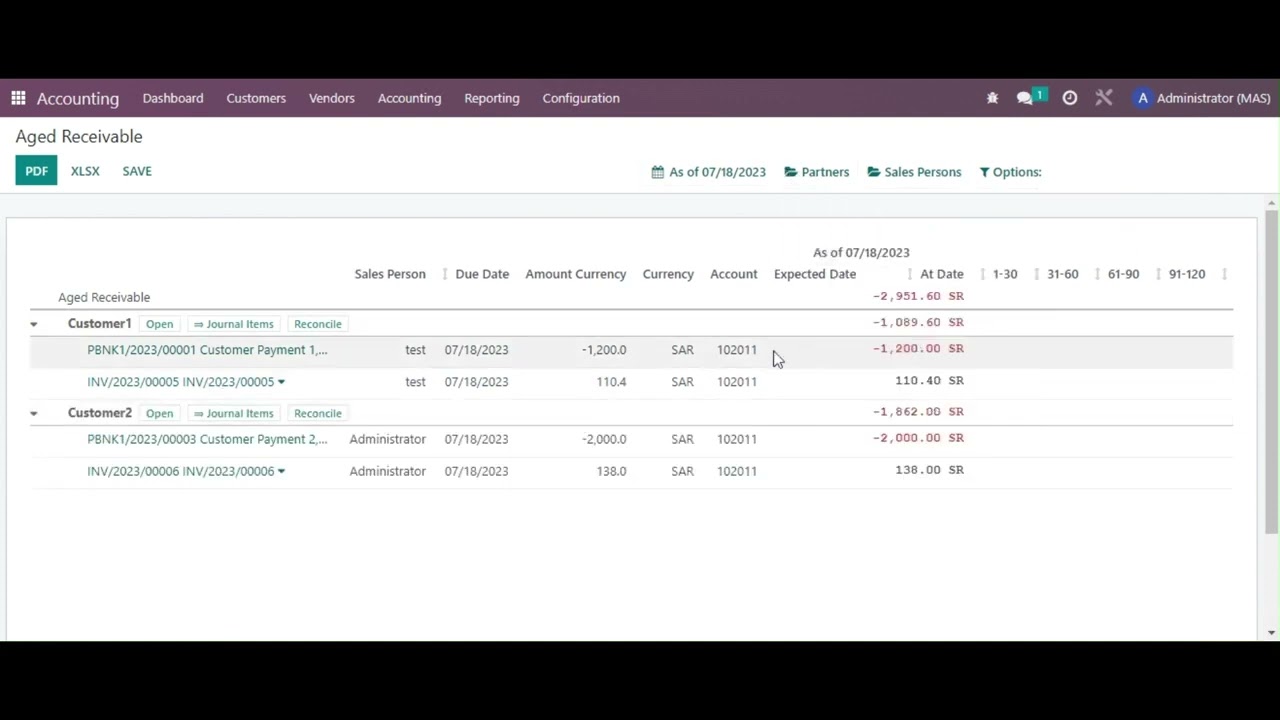This screenshot has width=1280, height=720.
Task: Click the At Date column header
Action: (x=942, y=274)
